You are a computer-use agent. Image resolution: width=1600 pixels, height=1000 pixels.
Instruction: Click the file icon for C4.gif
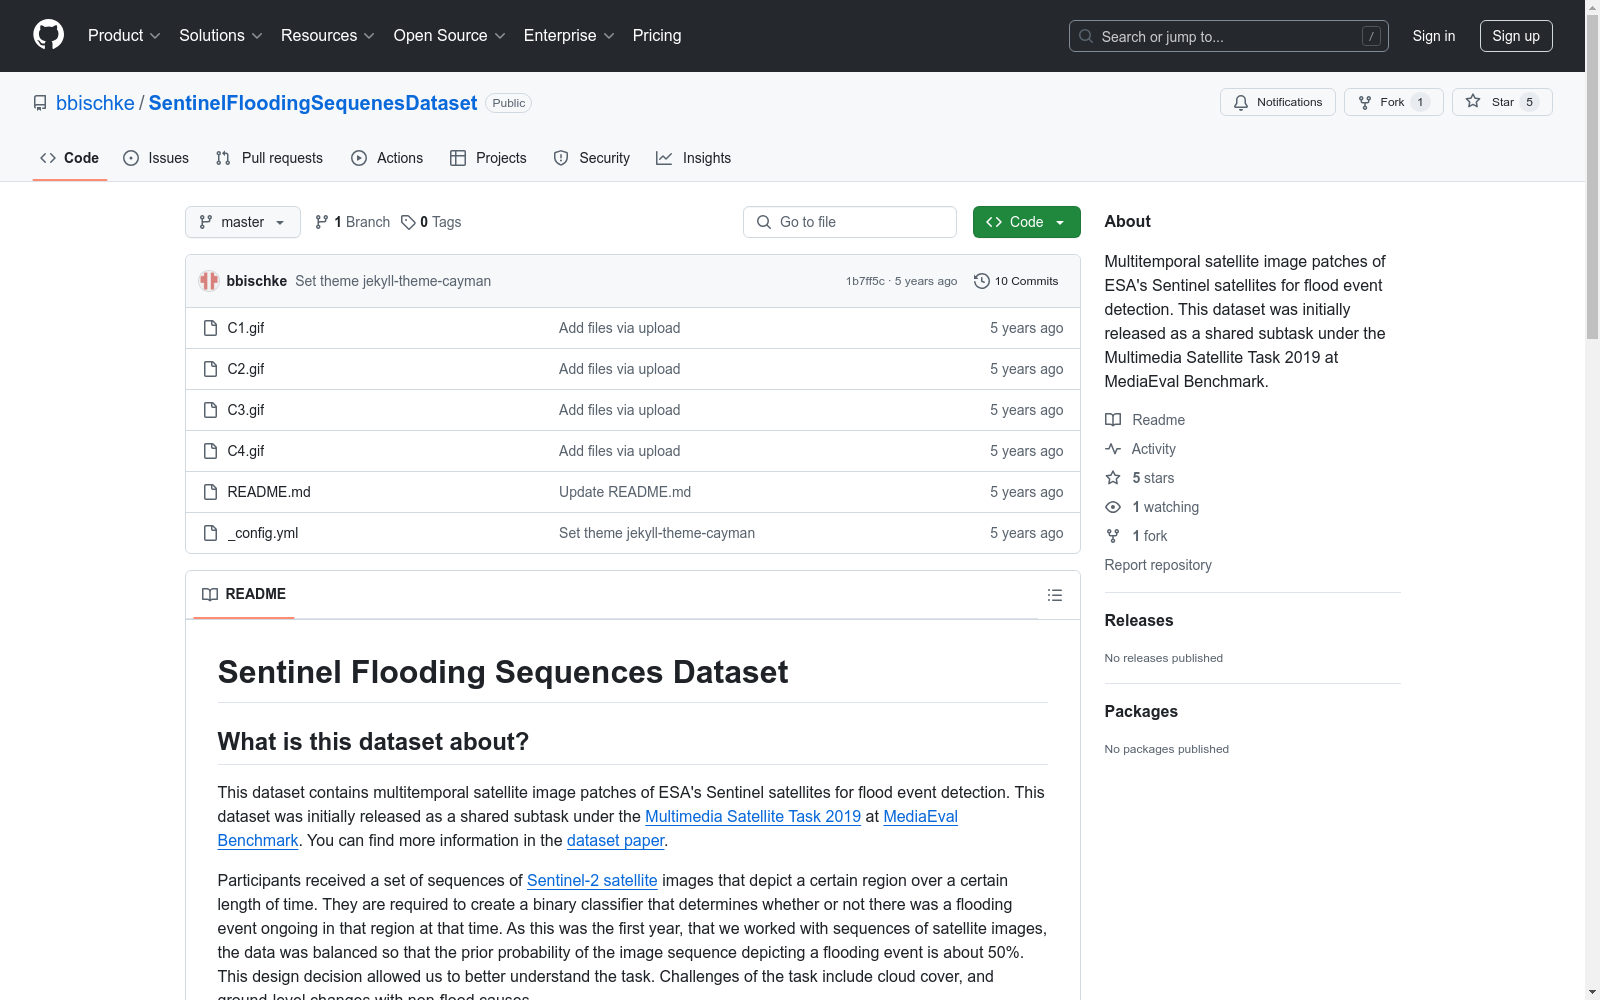[210, 451]
